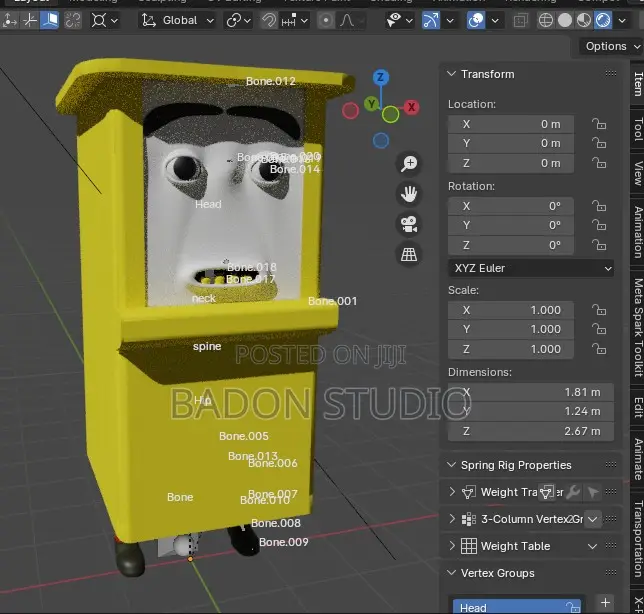Lock the Location Z value
644x614 pixels.
[x=599, y=163]
